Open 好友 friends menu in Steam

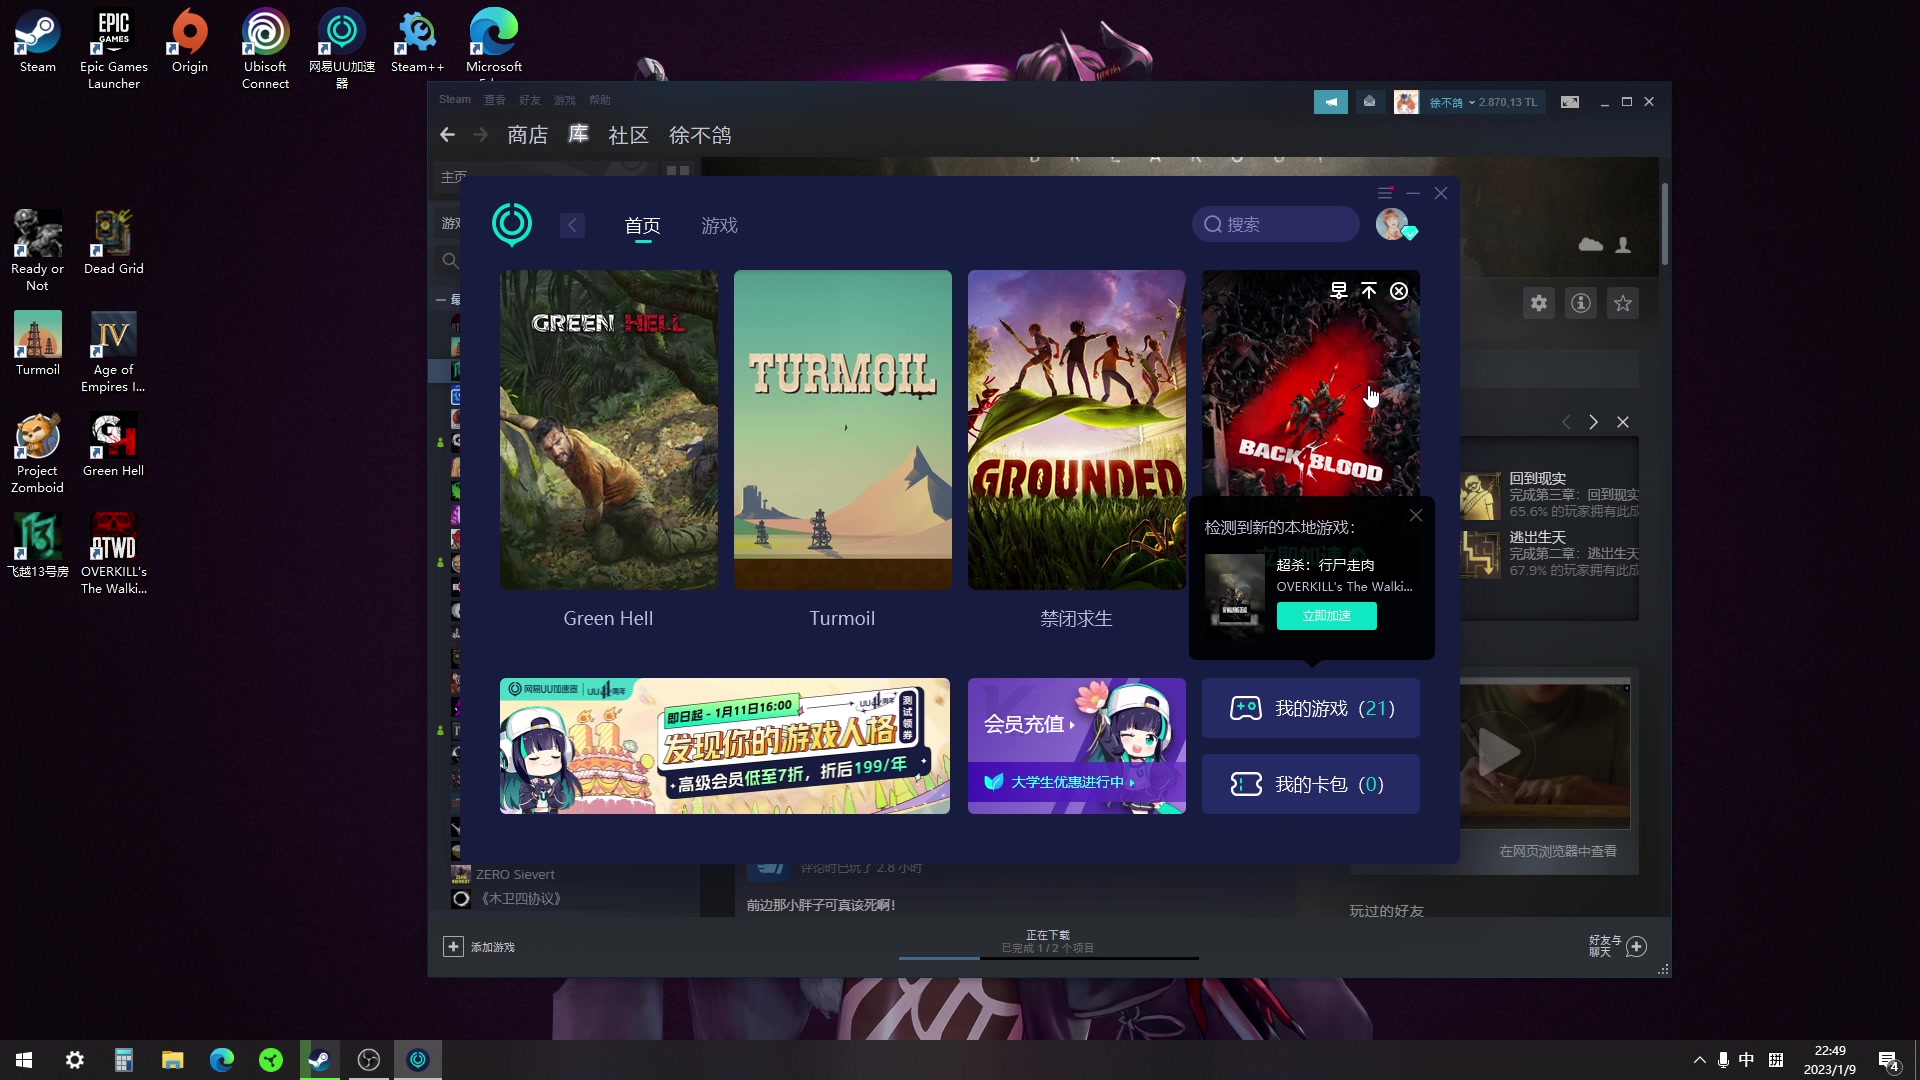[x=530, y=100]
